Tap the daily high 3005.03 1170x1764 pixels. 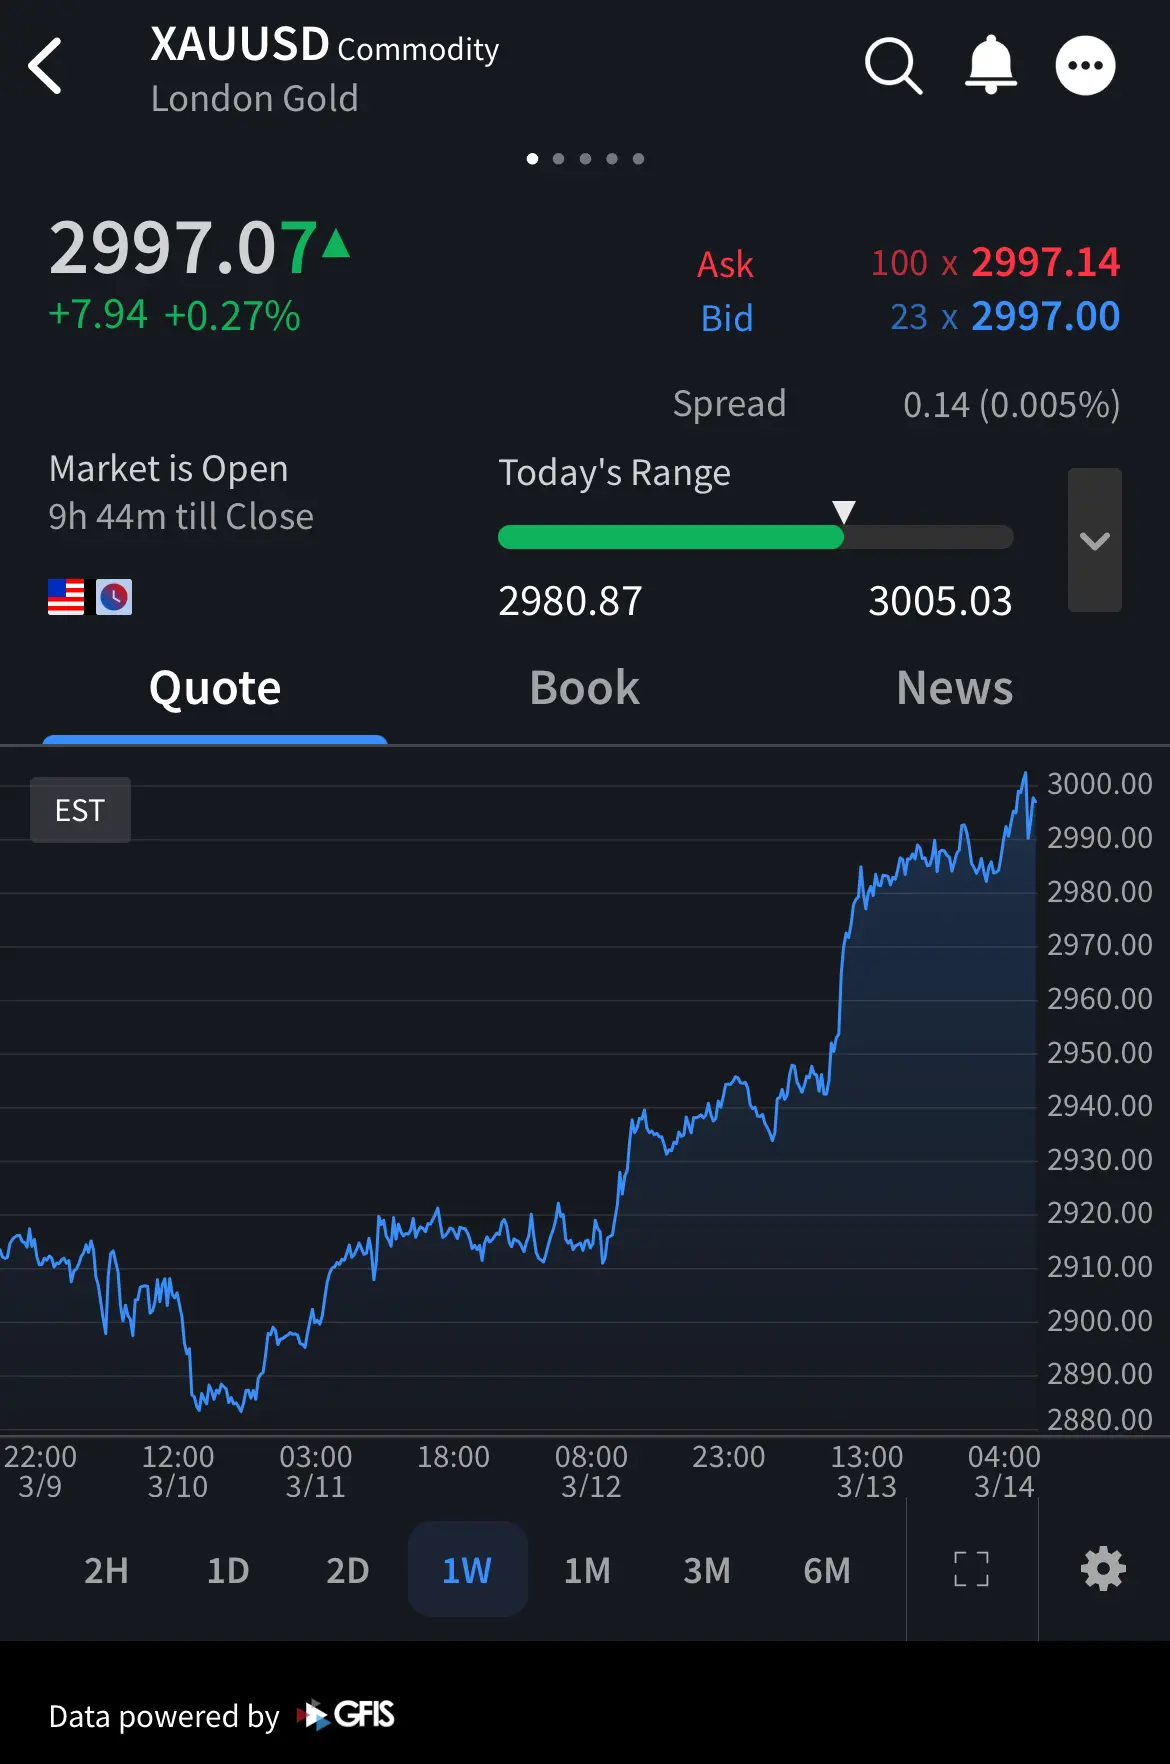click(940, 601)
